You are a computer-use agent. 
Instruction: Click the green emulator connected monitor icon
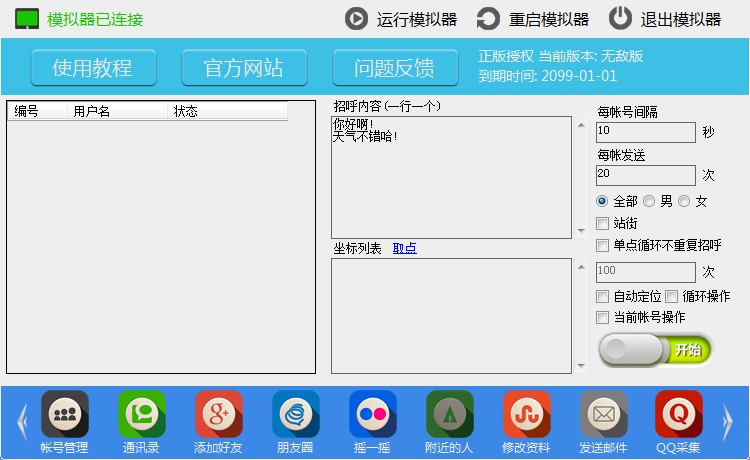tap(27, 19)
